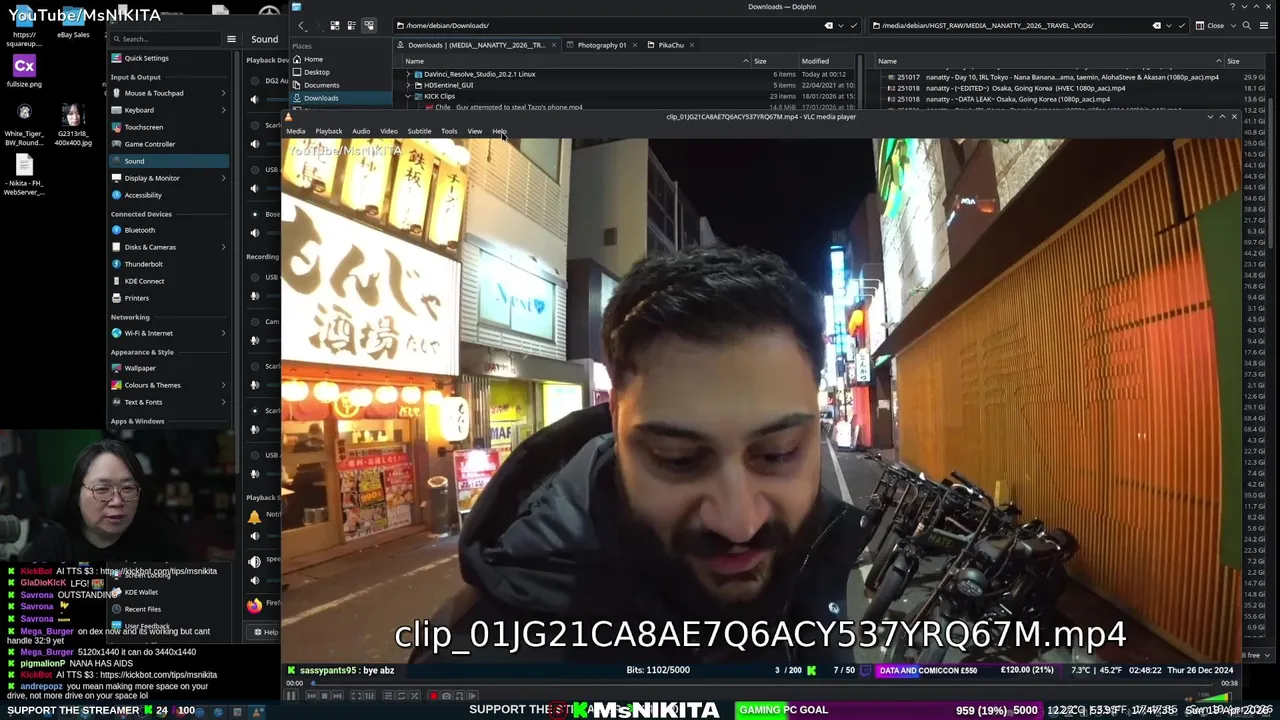Image resolution: width=1280 pixels, height=720 pixels.
Task: Open Wallpaper settings
Action: [x=168, y=368]
